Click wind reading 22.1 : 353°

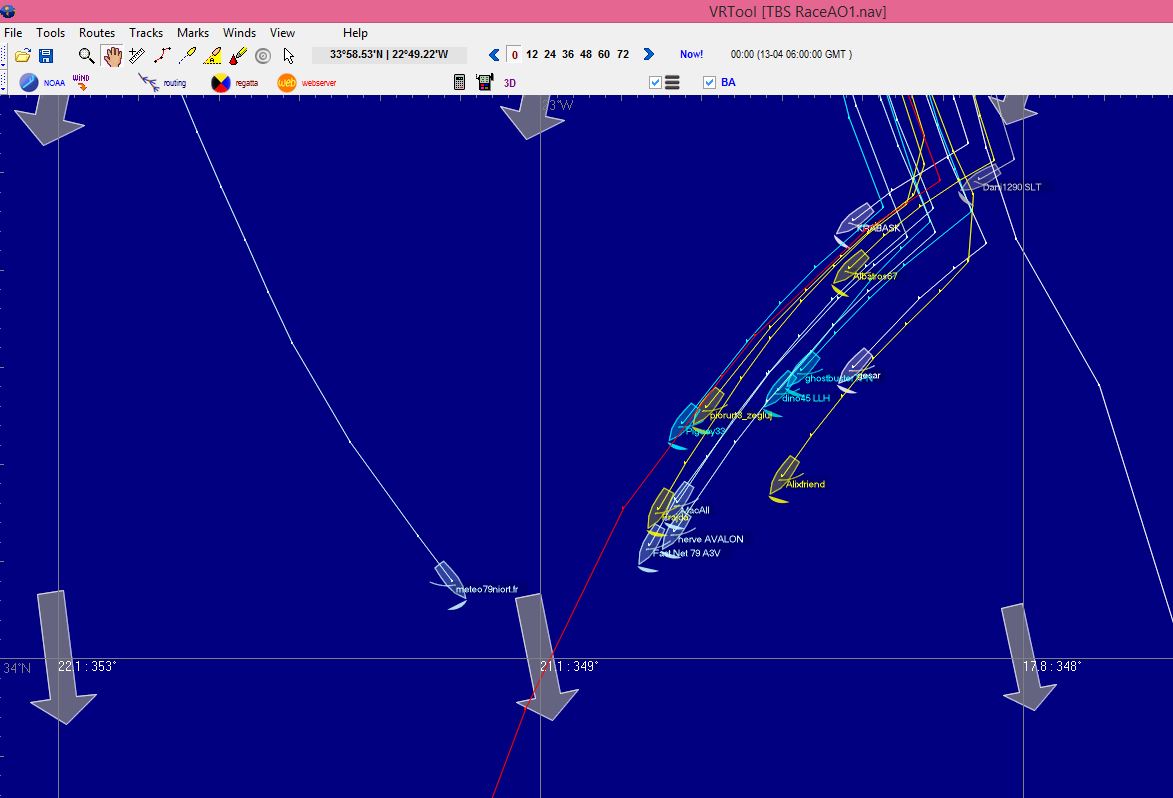[87, 666]
